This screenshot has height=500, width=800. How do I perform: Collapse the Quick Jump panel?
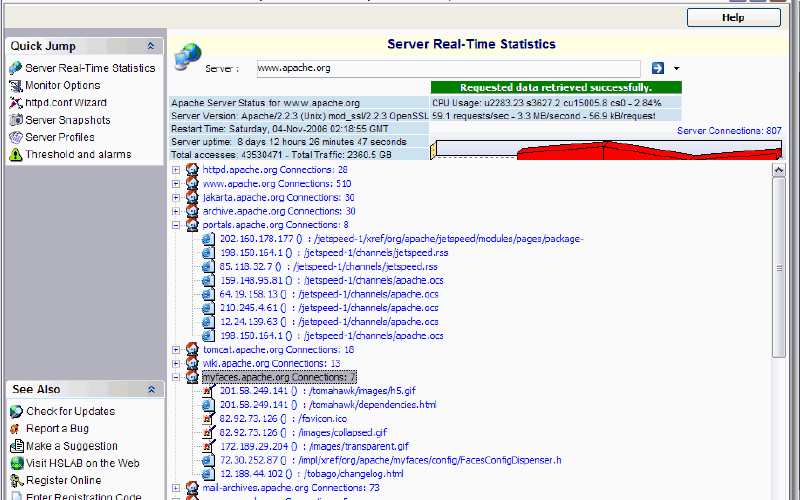150,46
